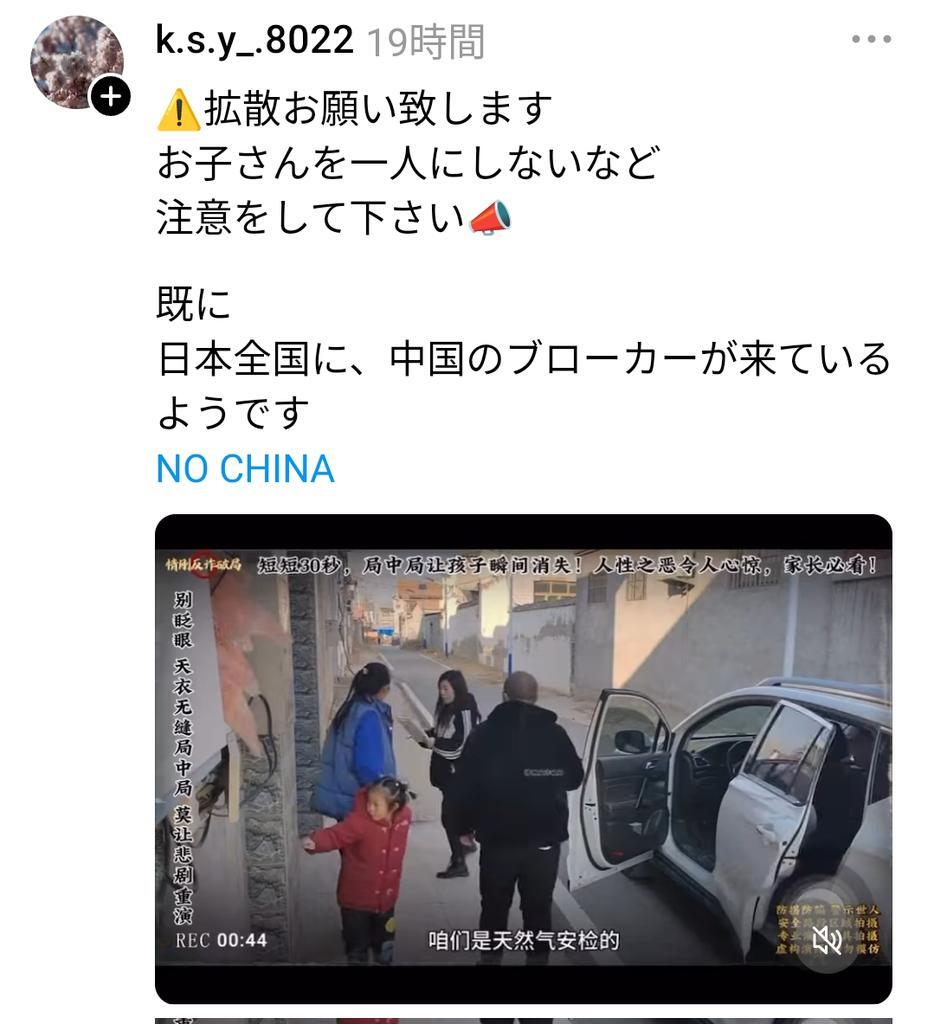Click the yellow warning sign emoji
Image resolution: width=934 pixels, height=1024 pixels.
pos(178,110)
